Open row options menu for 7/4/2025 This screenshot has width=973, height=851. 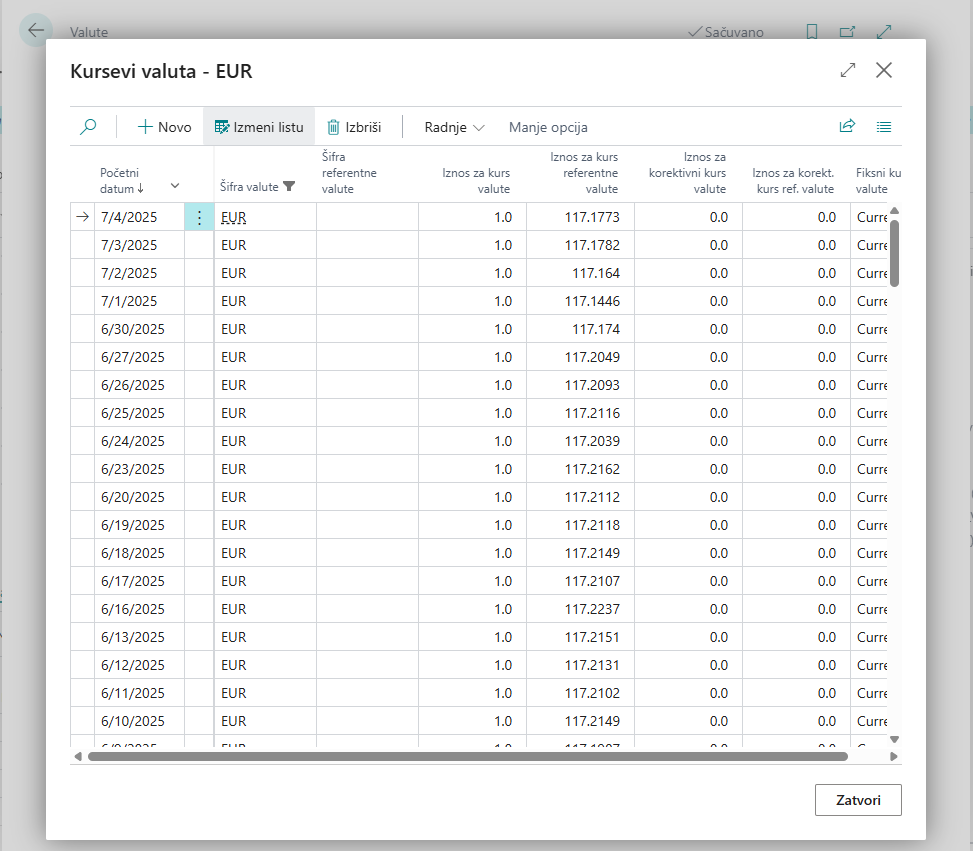click(x=199, y=217)
